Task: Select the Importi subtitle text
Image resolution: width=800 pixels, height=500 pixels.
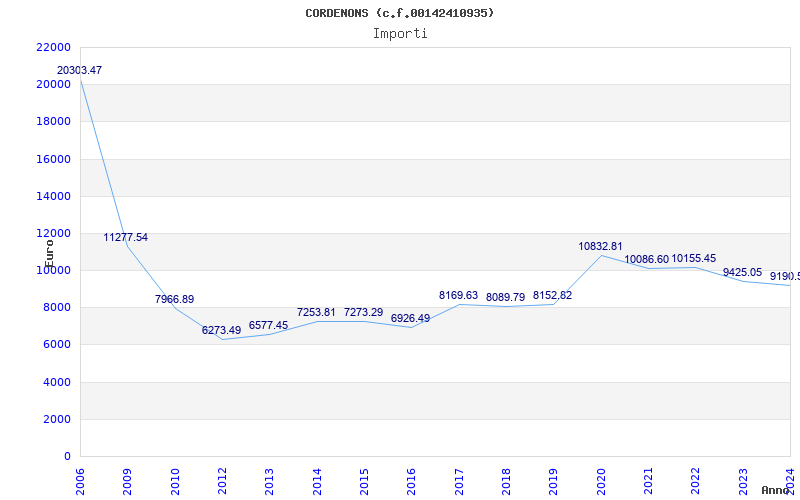Action: [x=400, y=34]
